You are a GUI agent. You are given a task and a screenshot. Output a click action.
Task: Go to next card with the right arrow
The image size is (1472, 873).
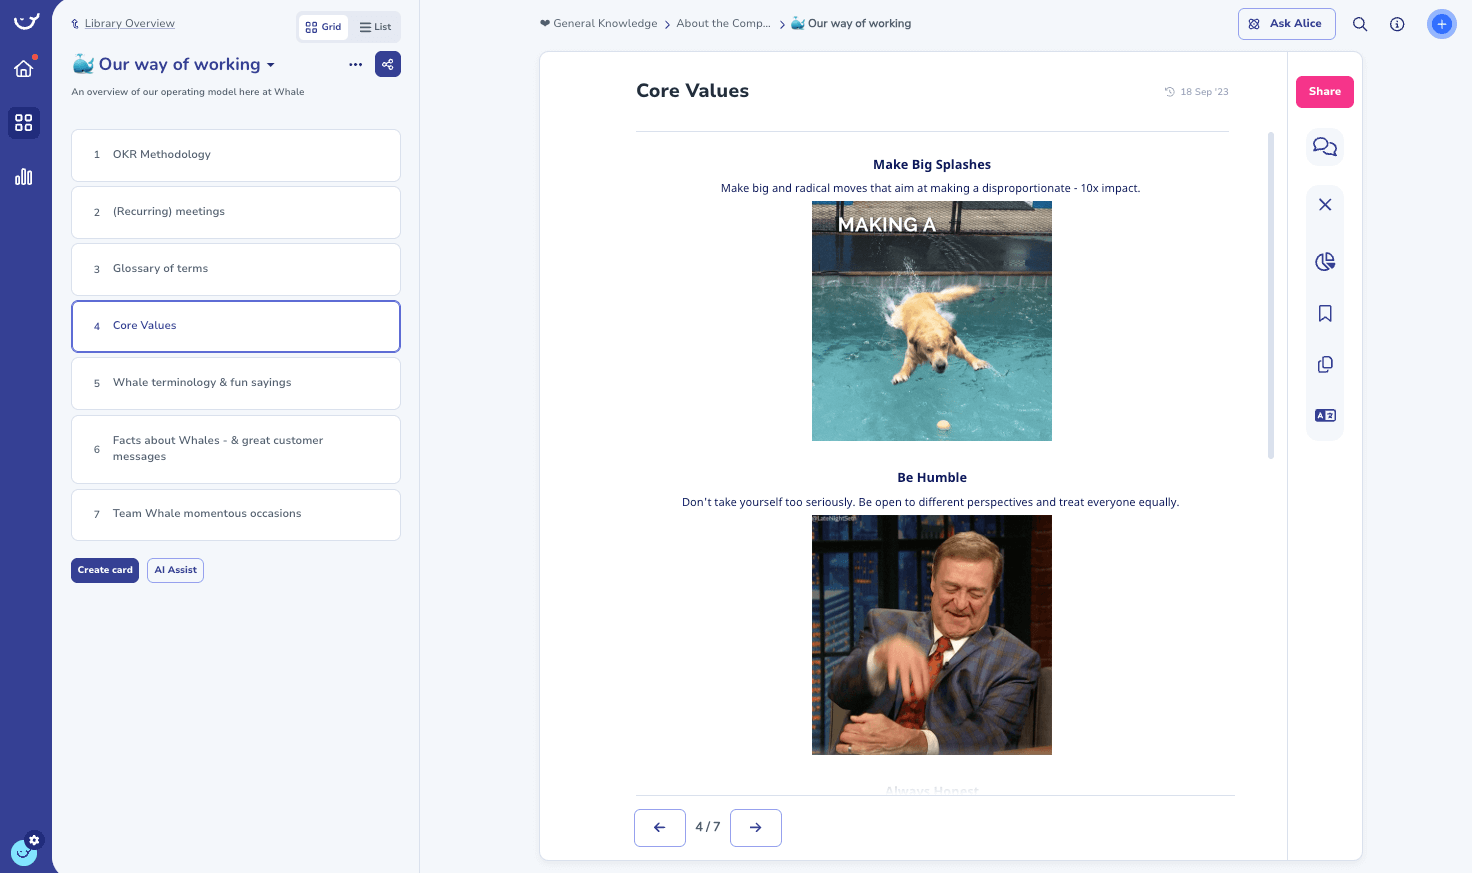(x=755, y=827)
